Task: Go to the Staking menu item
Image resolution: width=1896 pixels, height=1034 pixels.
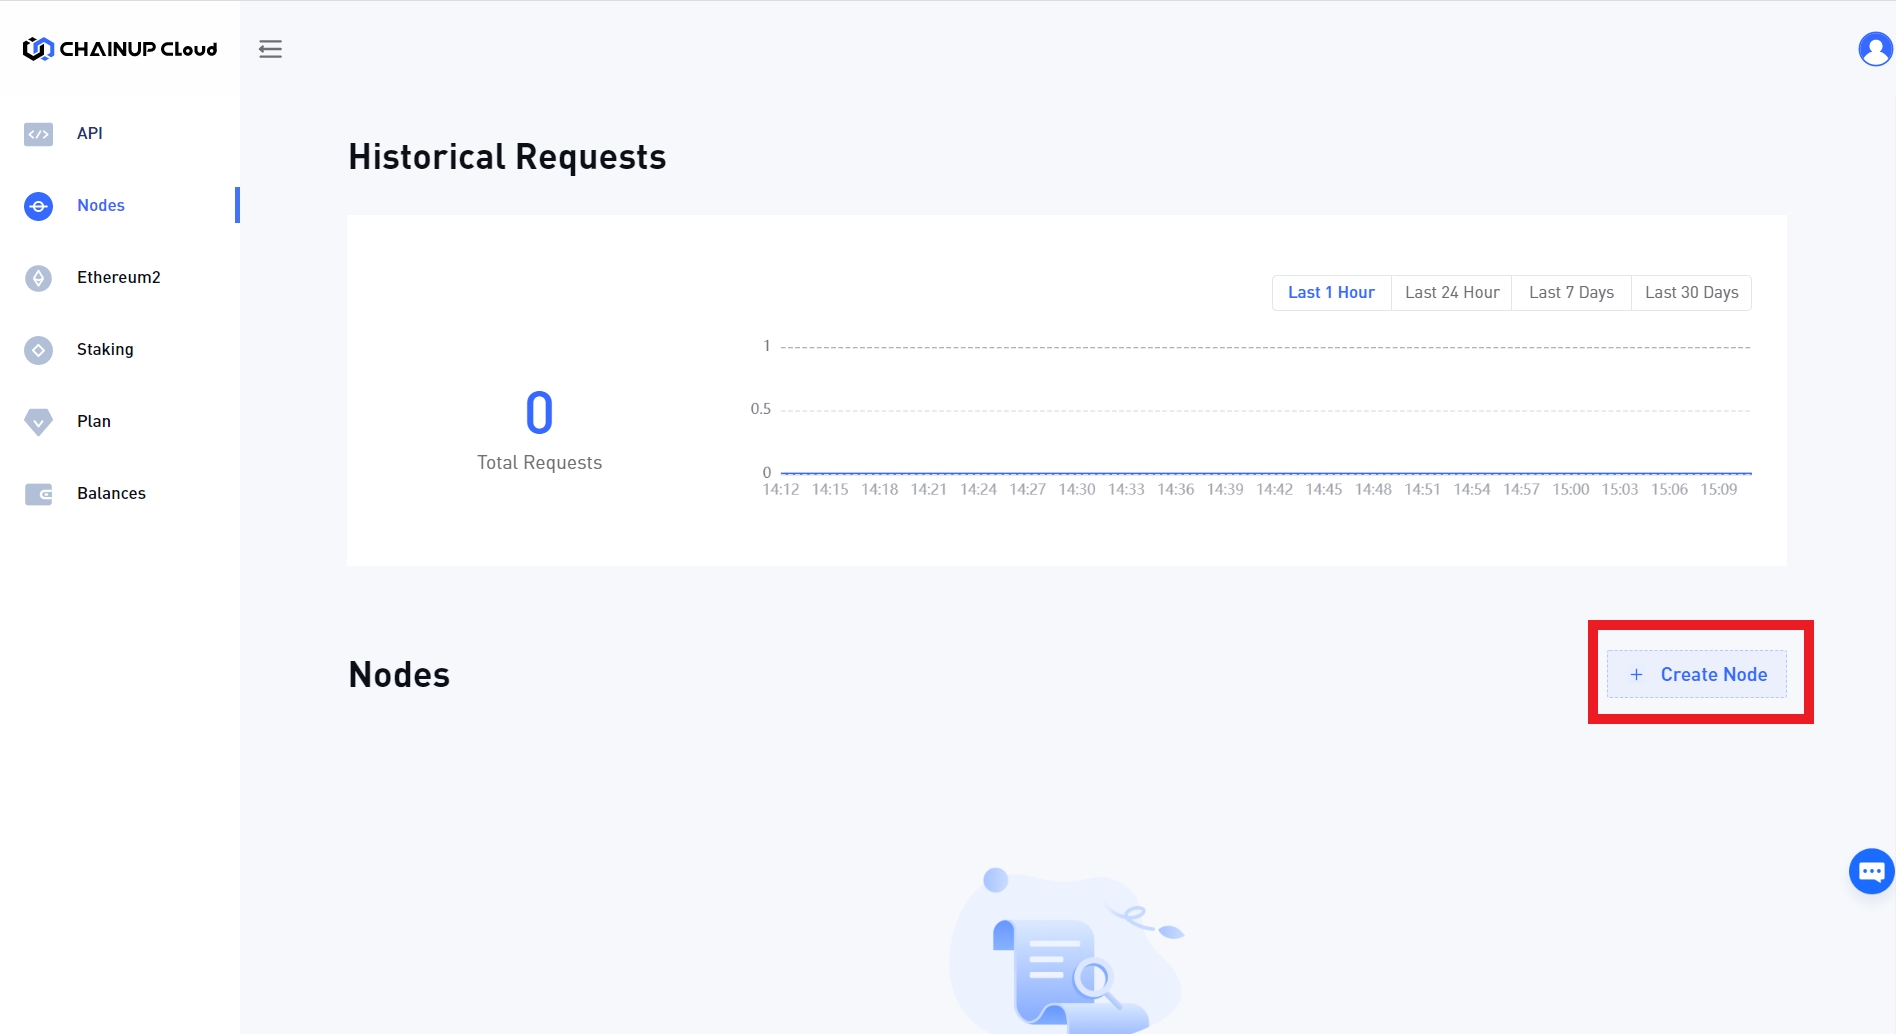Action: click(x=105, y=350)
